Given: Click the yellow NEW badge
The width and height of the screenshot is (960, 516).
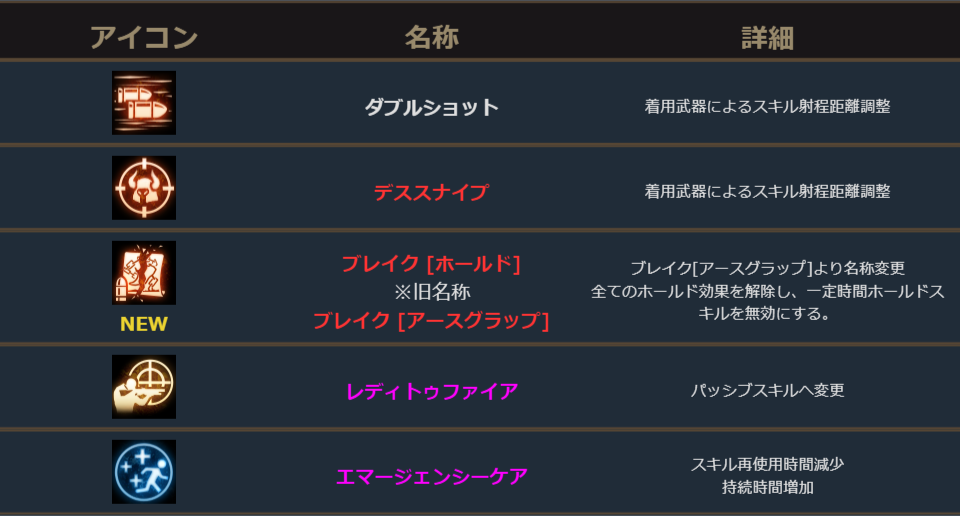Looking at the screenshot, I should point(144,324).
